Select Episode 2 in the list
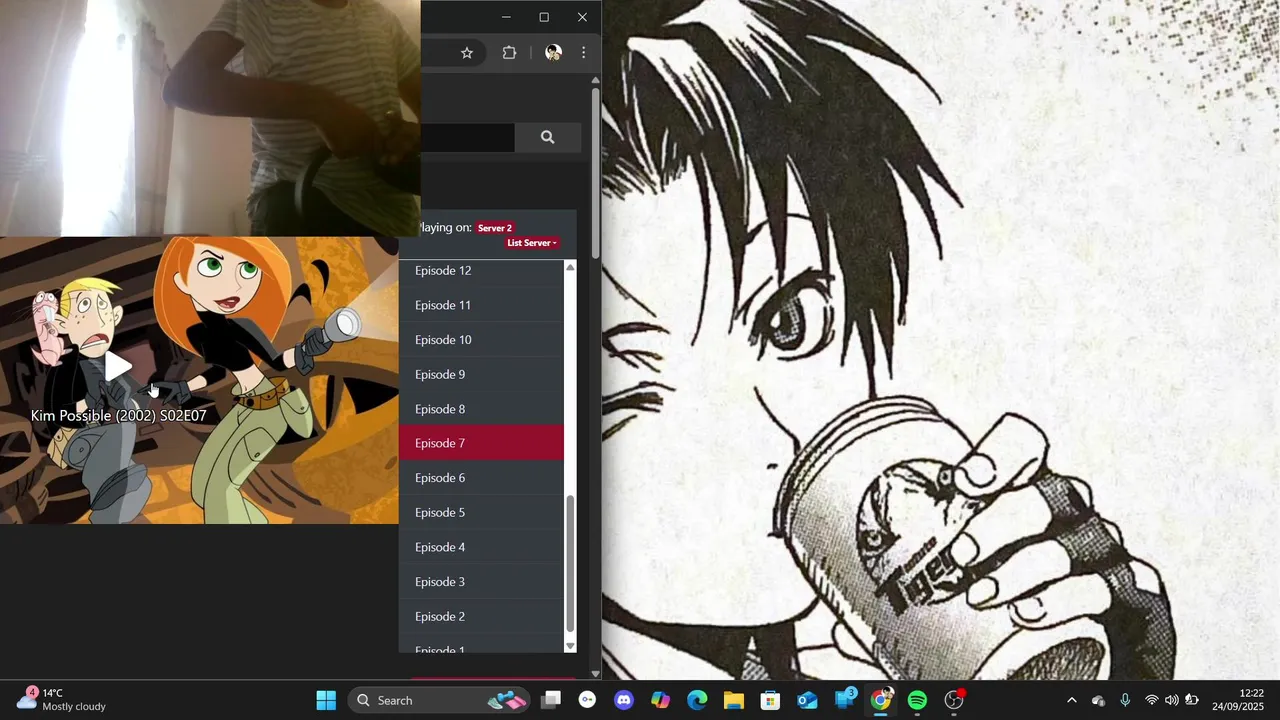Screen dimensions: 1280x720 [x=481, y=616]
